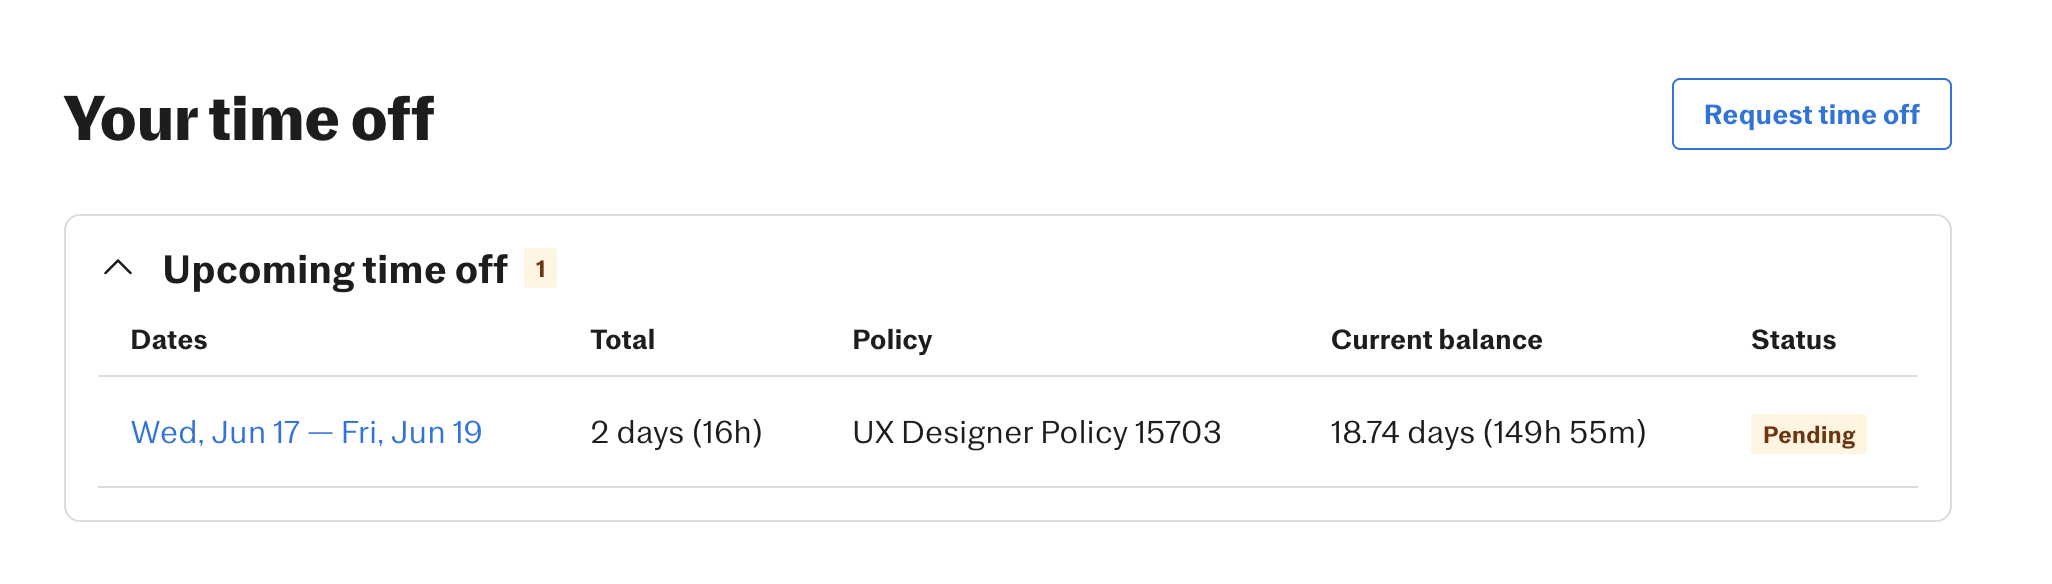2052x584 pixels.
Task: Click the Jun 17 start date text
Action: (x=255, y=432)
